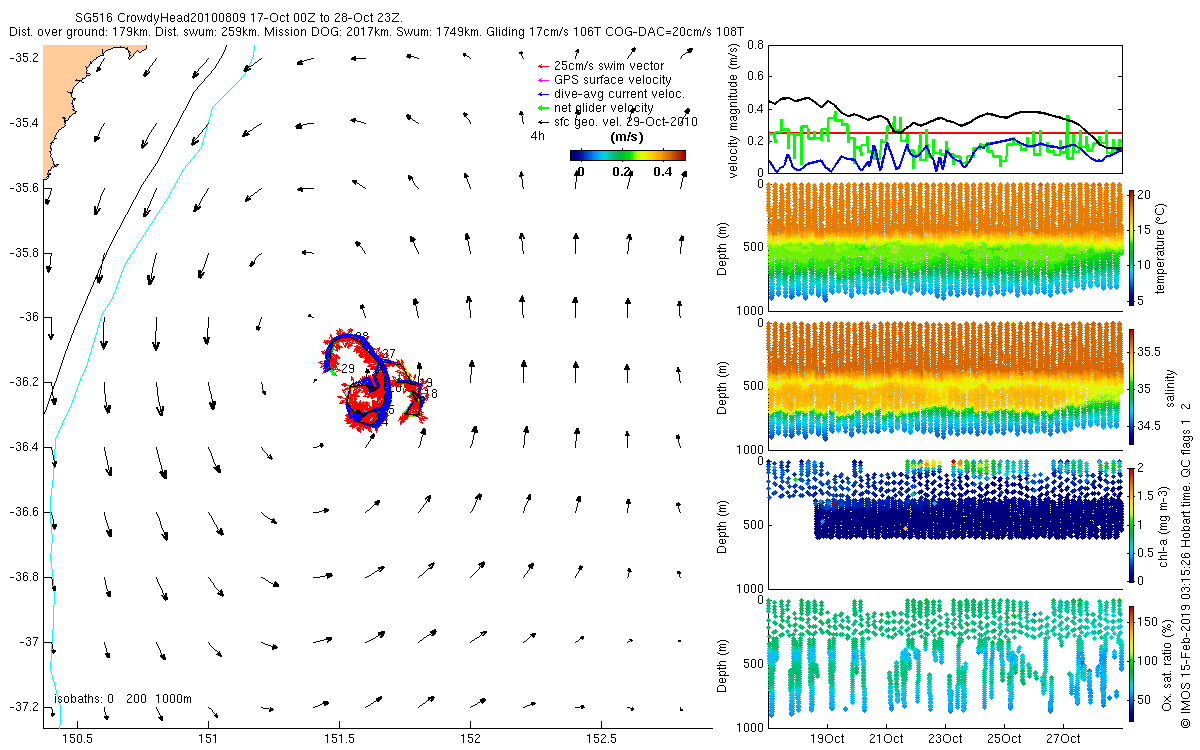Screen dimensions: 1200x750
Task: Click latitude tick '-36' on map axis
Action: (28, 317)
